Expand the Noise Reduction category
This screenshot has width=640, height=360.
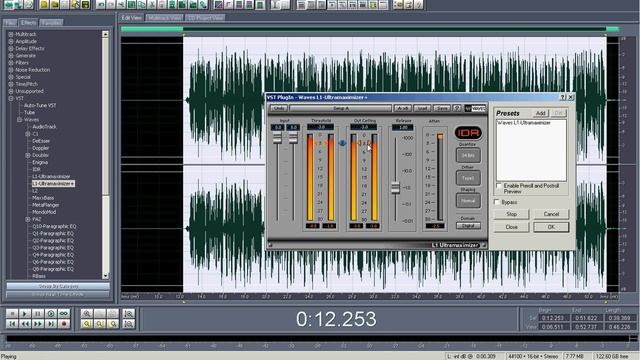click(11, 70)
